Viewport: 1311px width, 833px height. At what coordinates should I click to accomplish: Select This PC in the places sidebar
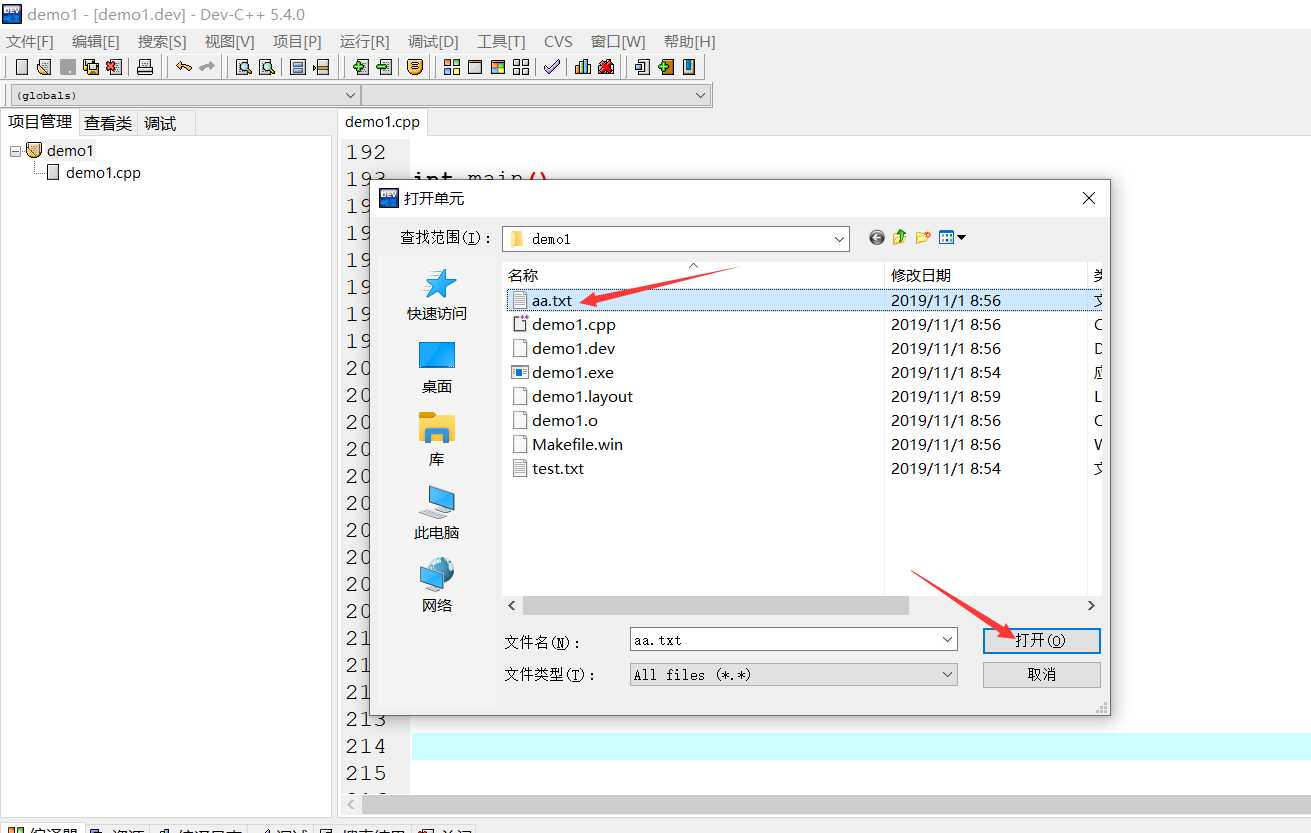[x=437, y=514]
